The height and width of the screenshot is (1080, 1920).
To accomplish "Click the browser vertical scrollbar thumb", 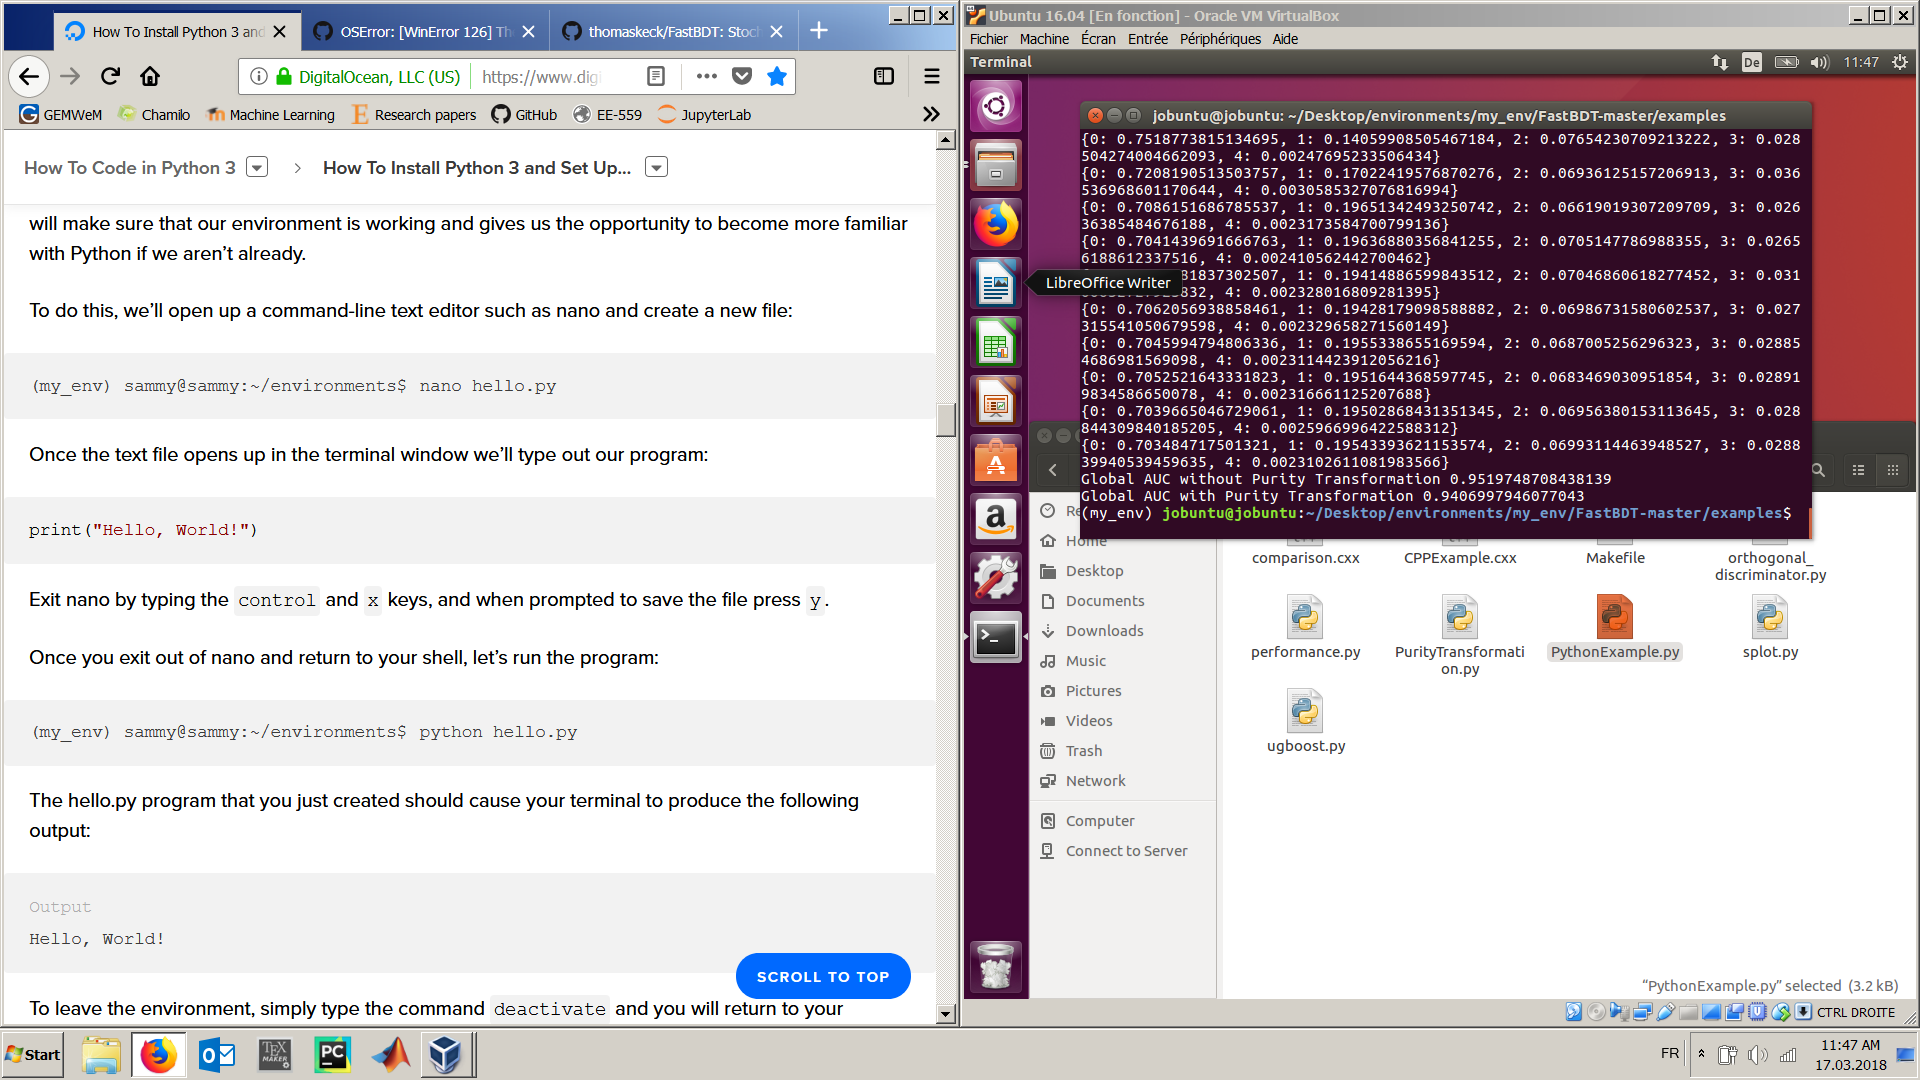I will pos(946,420).
